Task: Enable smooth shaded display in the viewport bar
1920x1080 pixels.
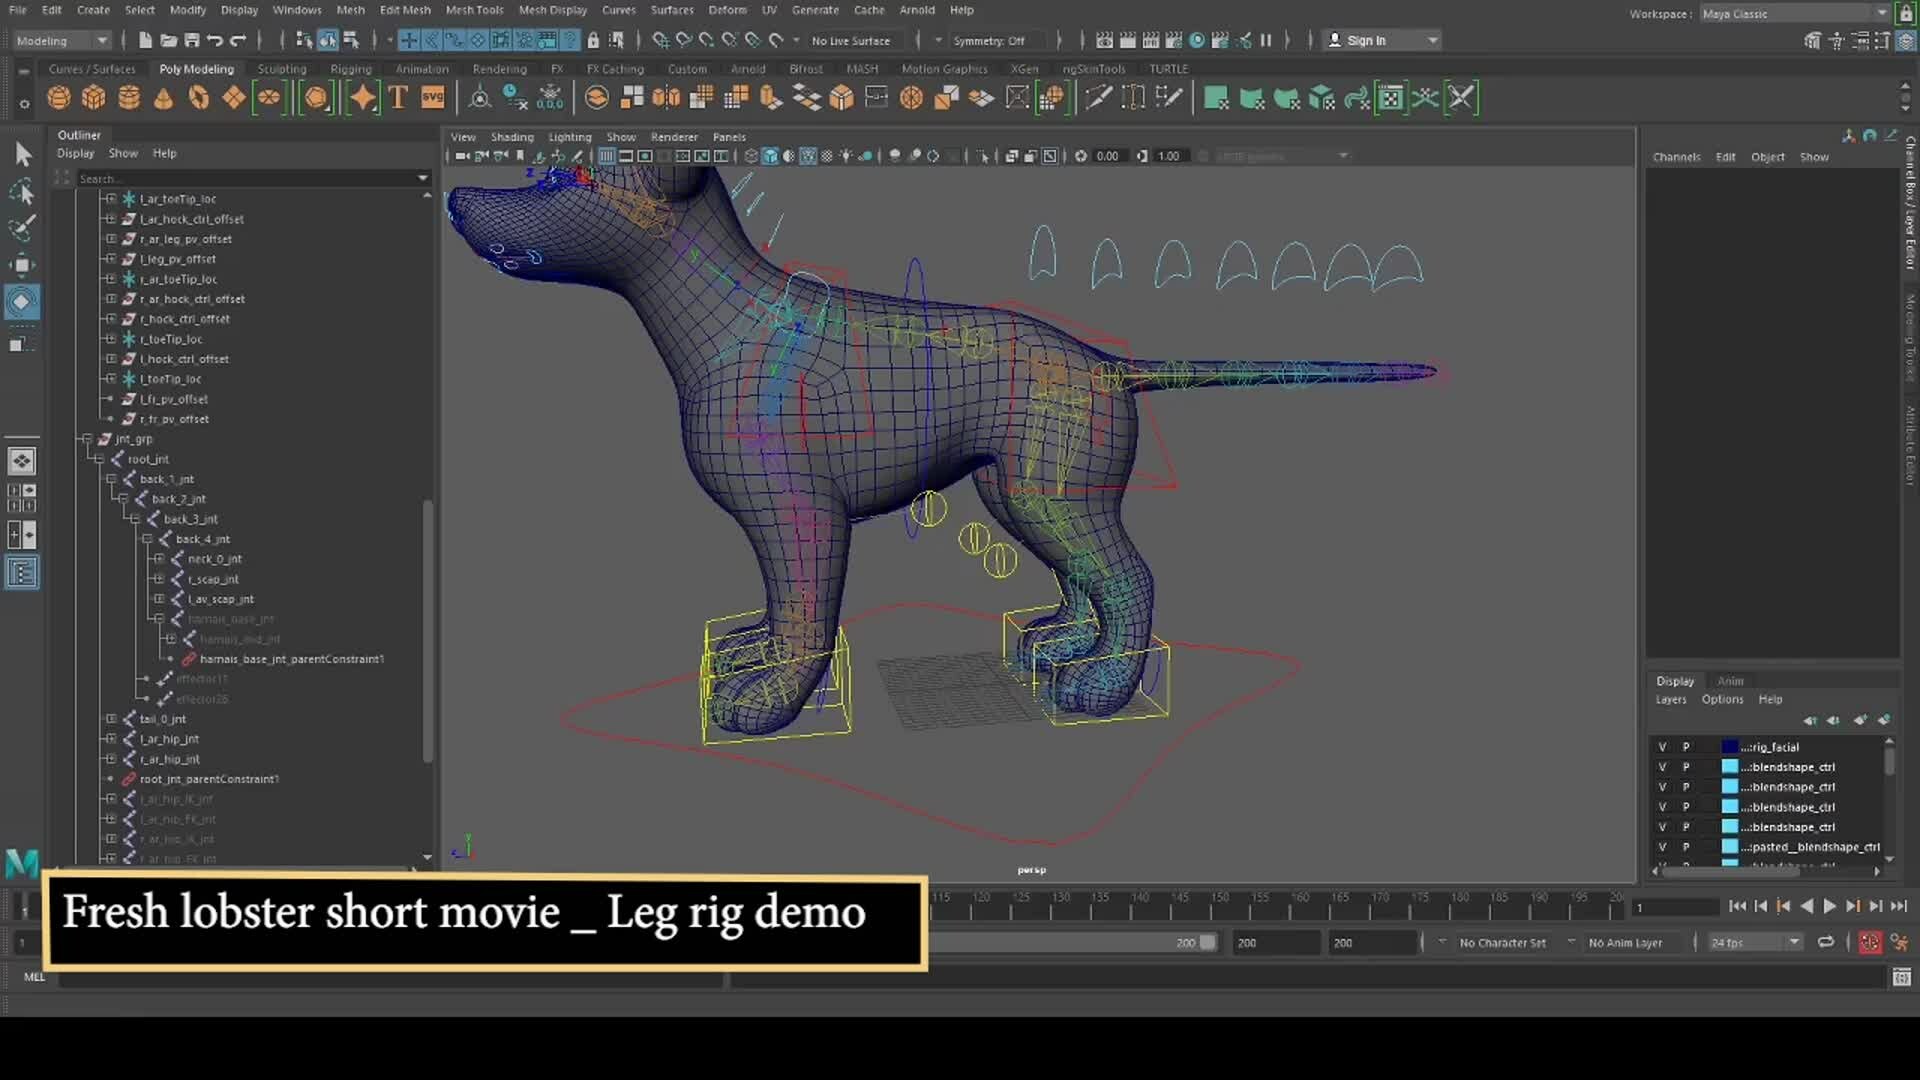Action: point(771,155)
